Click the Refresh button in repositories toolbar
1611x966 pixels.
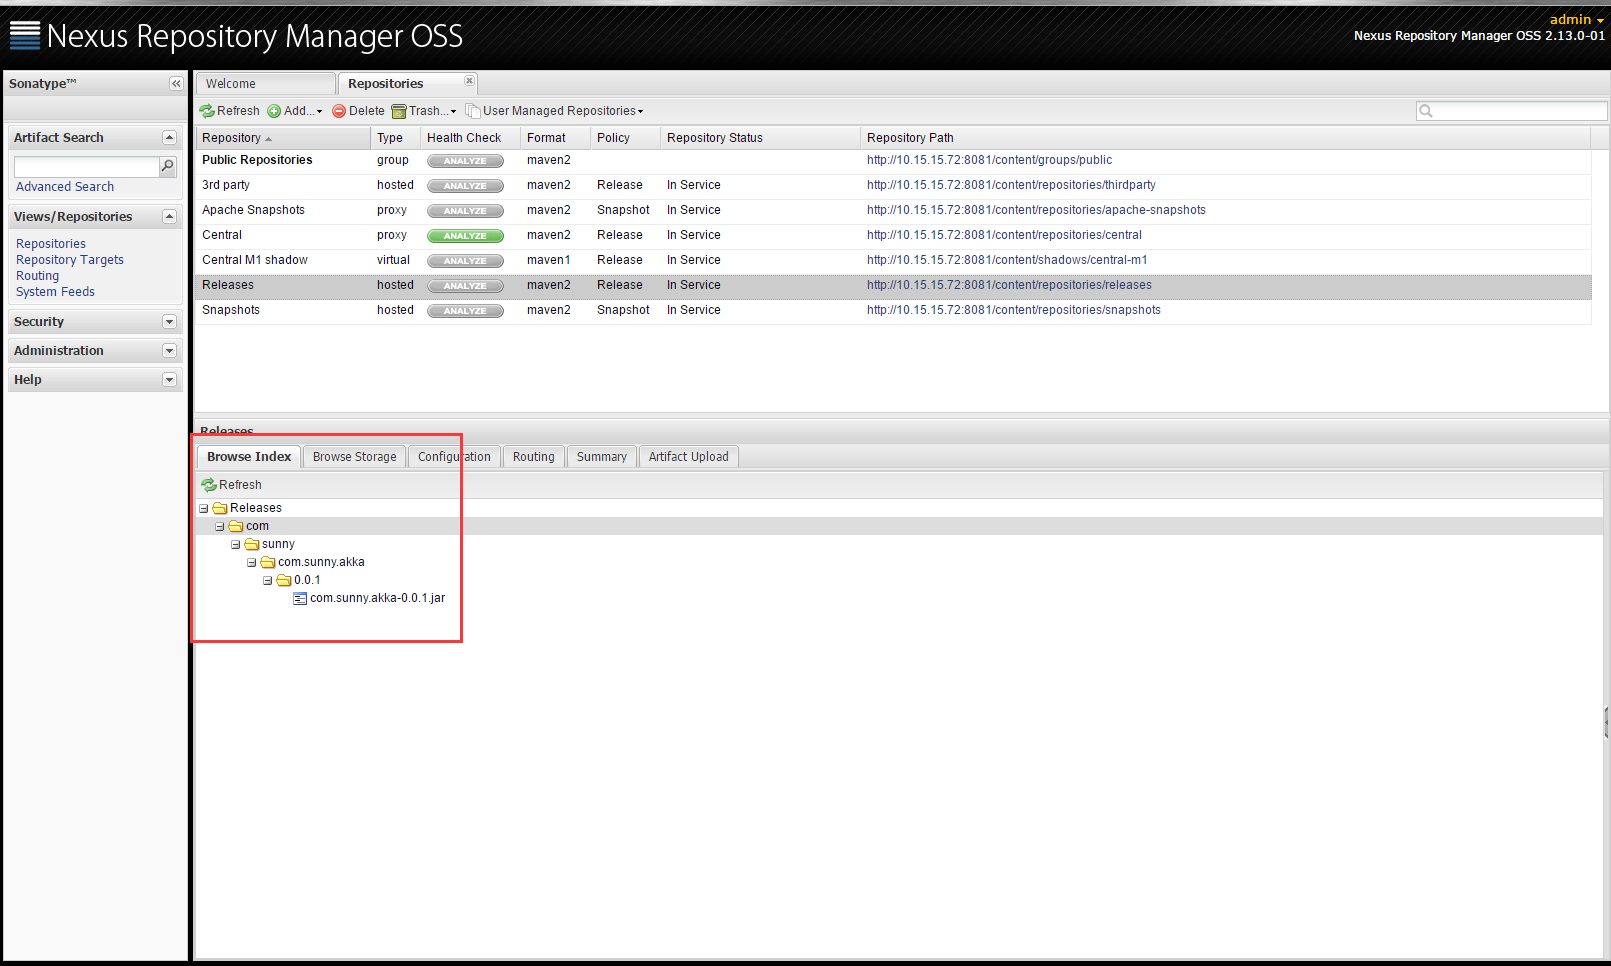click(x=229, y=111)
